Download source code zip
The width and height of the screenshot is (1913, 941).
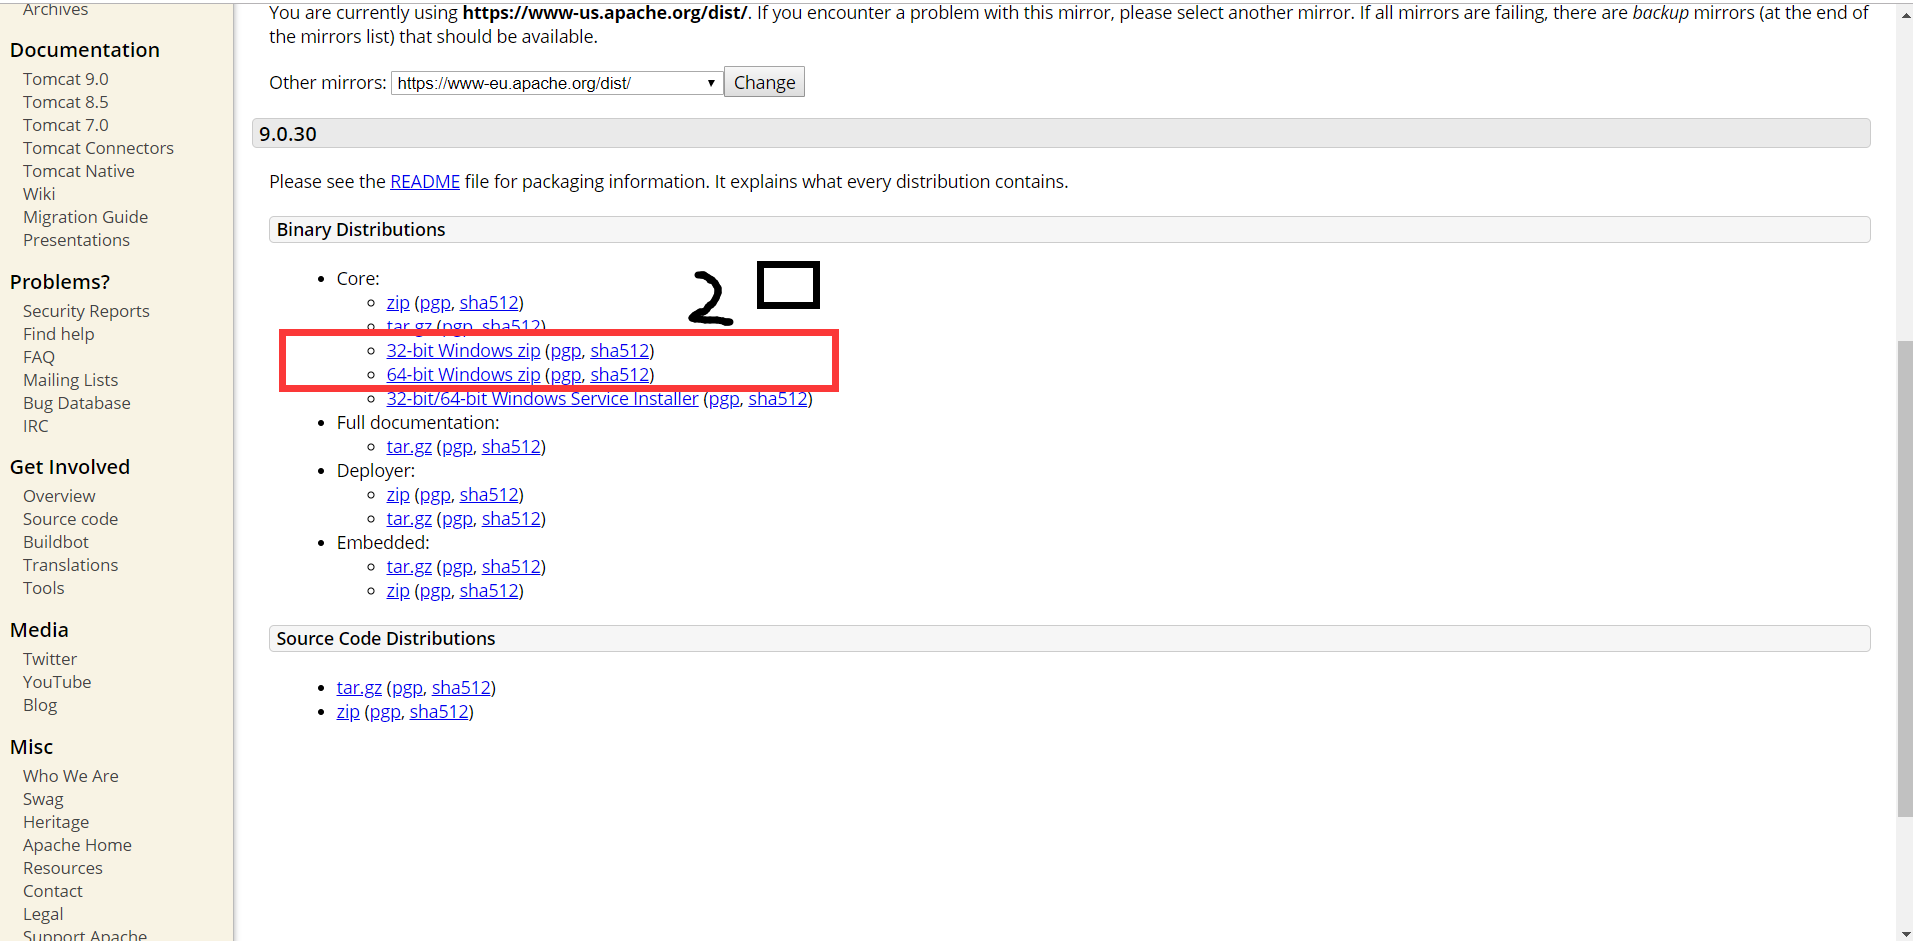348,711
